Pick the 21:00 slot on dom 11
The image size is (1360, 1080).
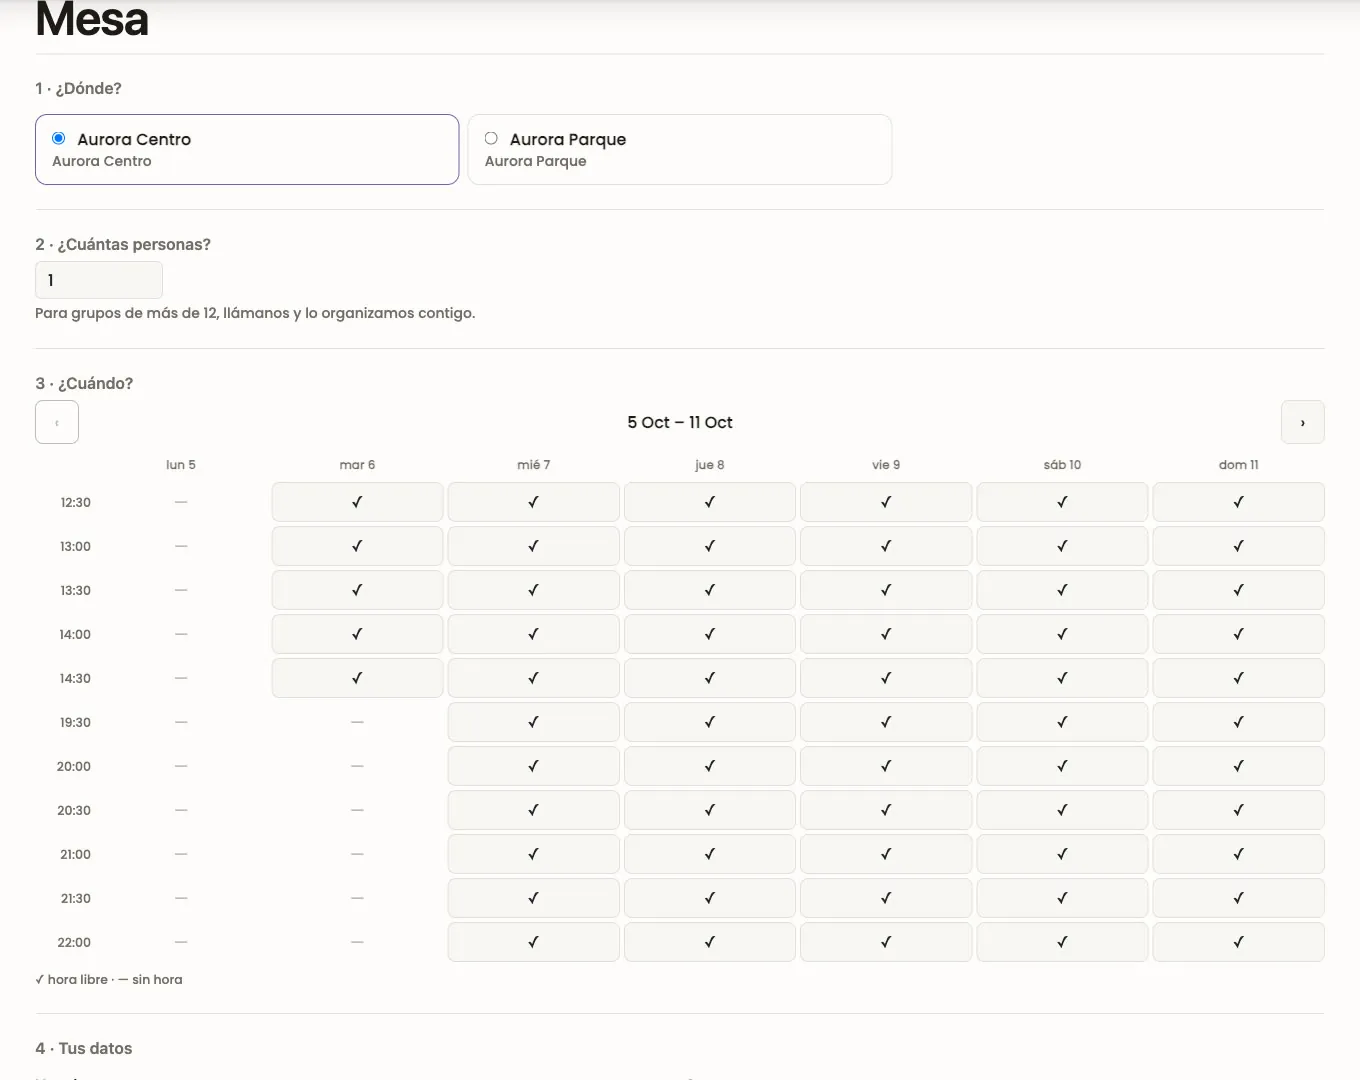(x=1239, y=854)
